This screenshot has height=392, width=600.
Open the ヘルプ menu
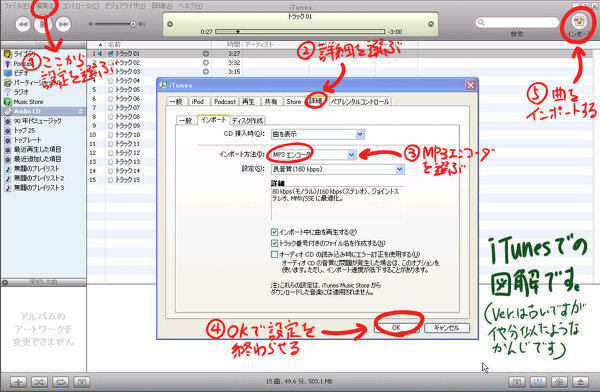[x=191, y=6]
